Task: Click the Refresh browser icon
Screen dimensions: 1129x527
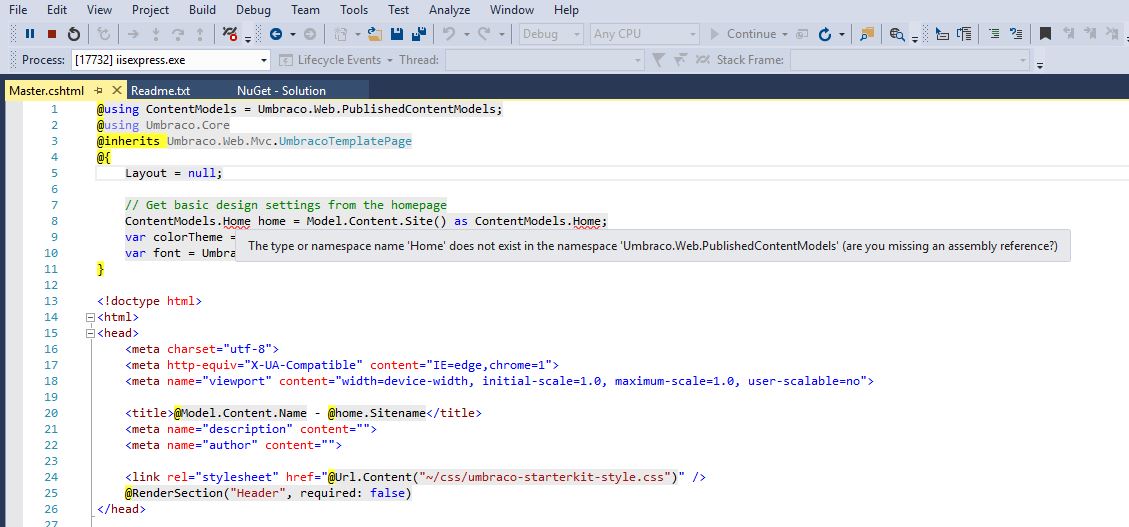Action: [x=825, y=34]
